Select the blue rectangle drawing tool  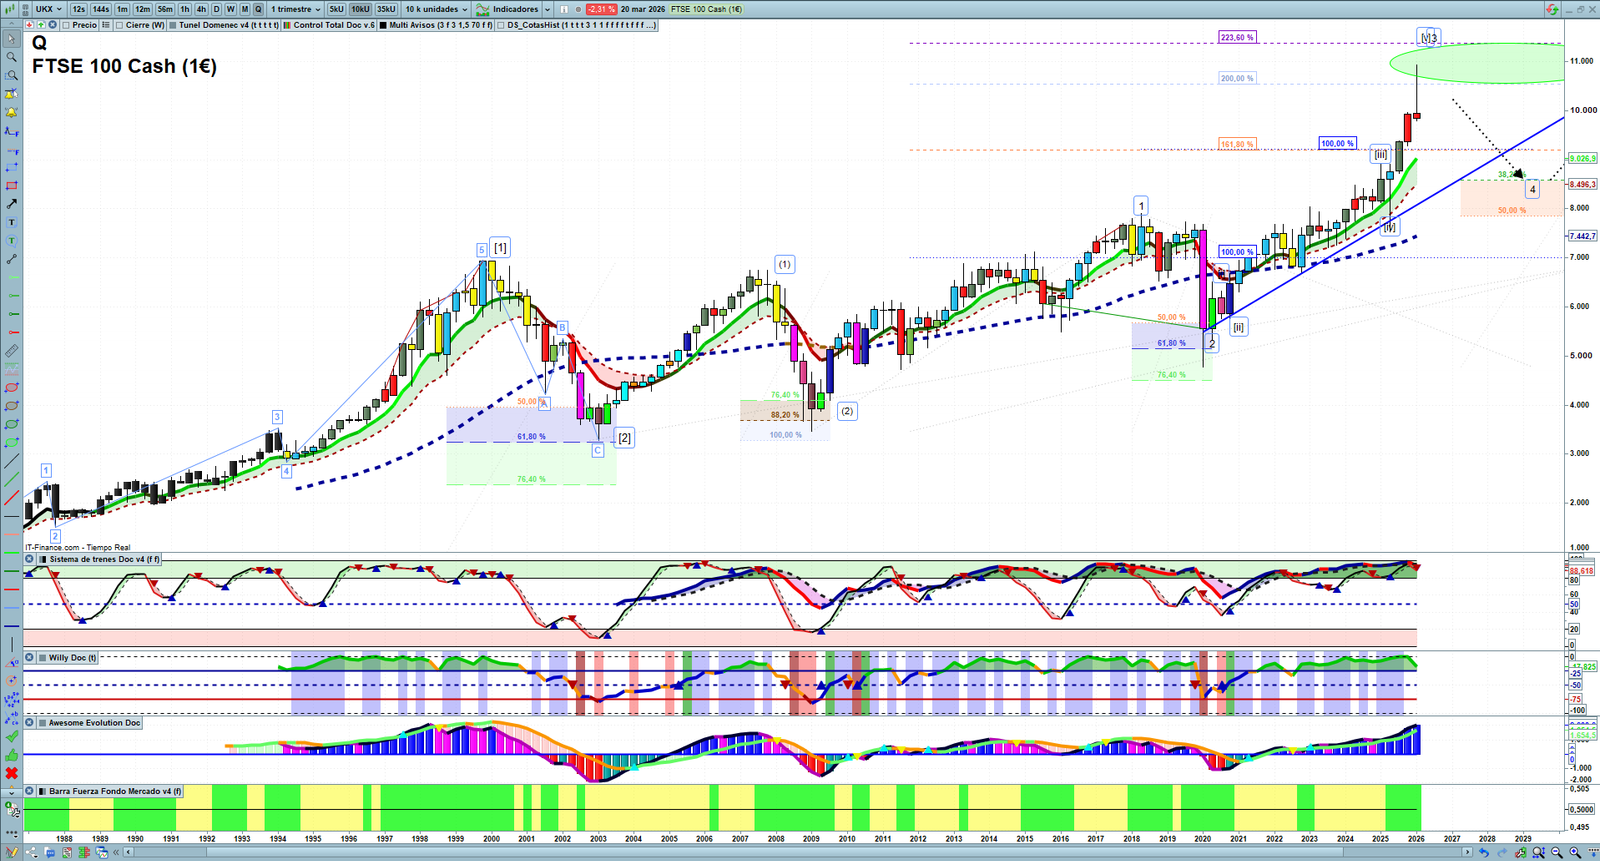[11, 167]
